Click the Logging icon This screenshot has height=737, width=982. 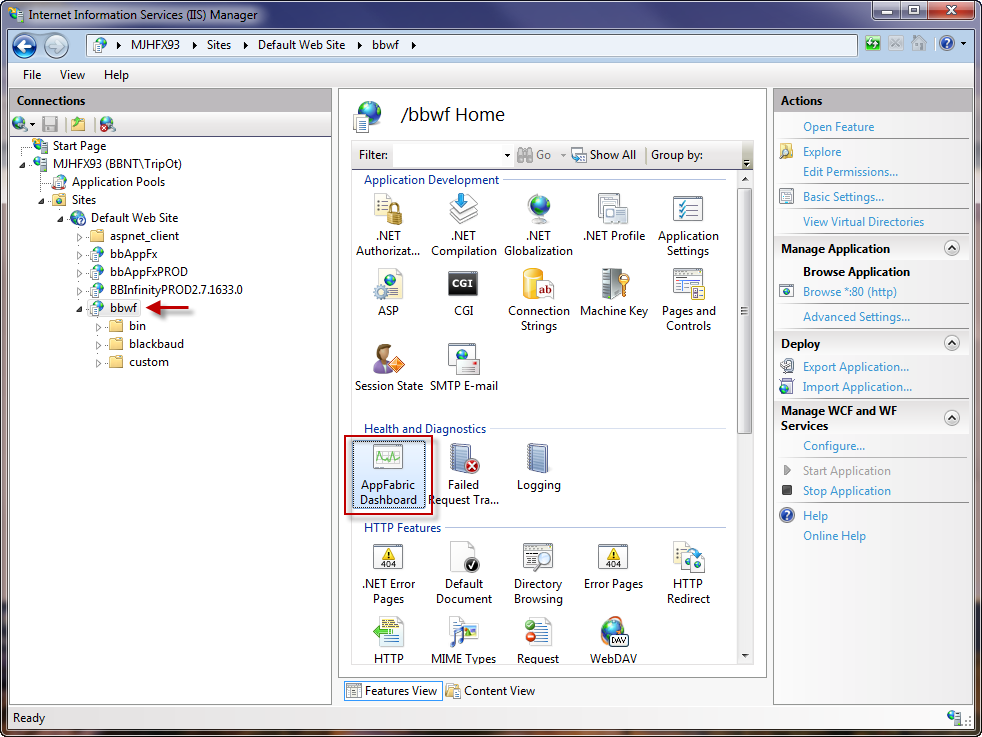[538, 468]
